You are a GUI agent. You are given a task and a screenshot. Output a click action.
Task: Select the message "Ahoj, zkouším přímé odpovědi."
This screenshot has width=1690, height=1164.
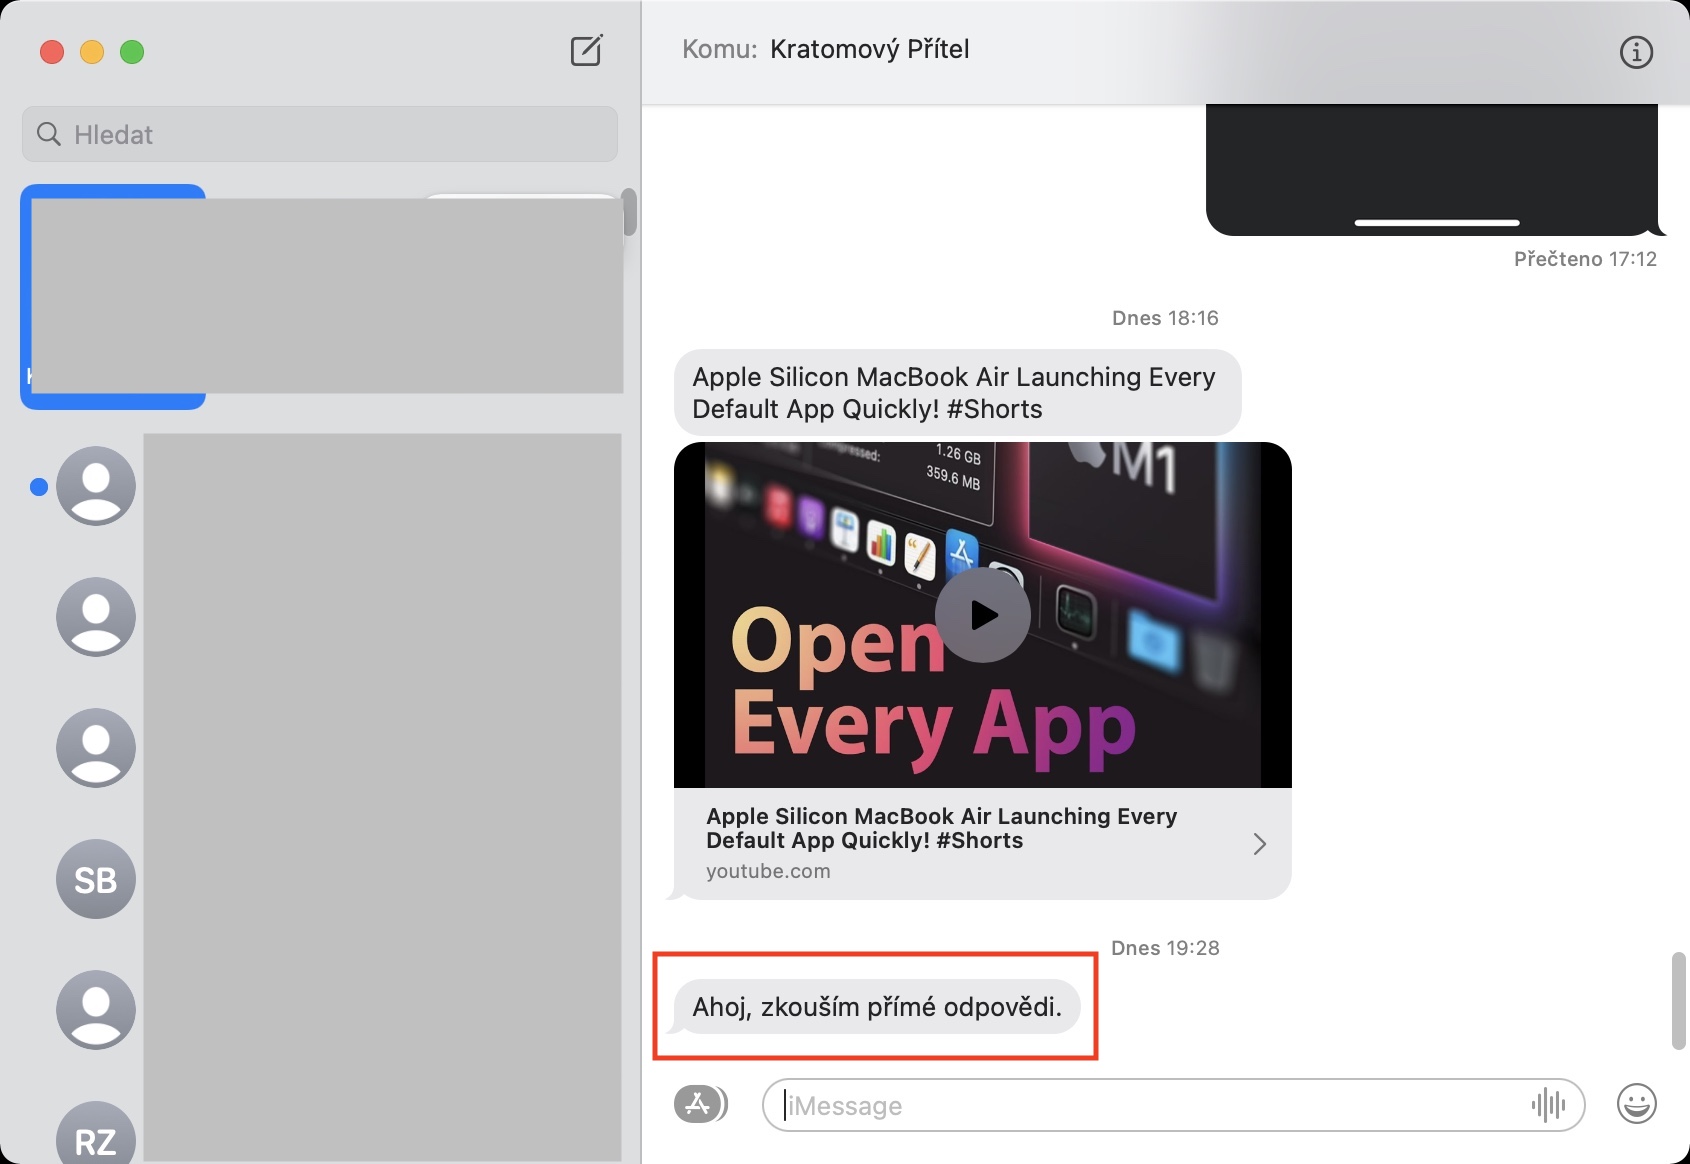coord(876,1006)
